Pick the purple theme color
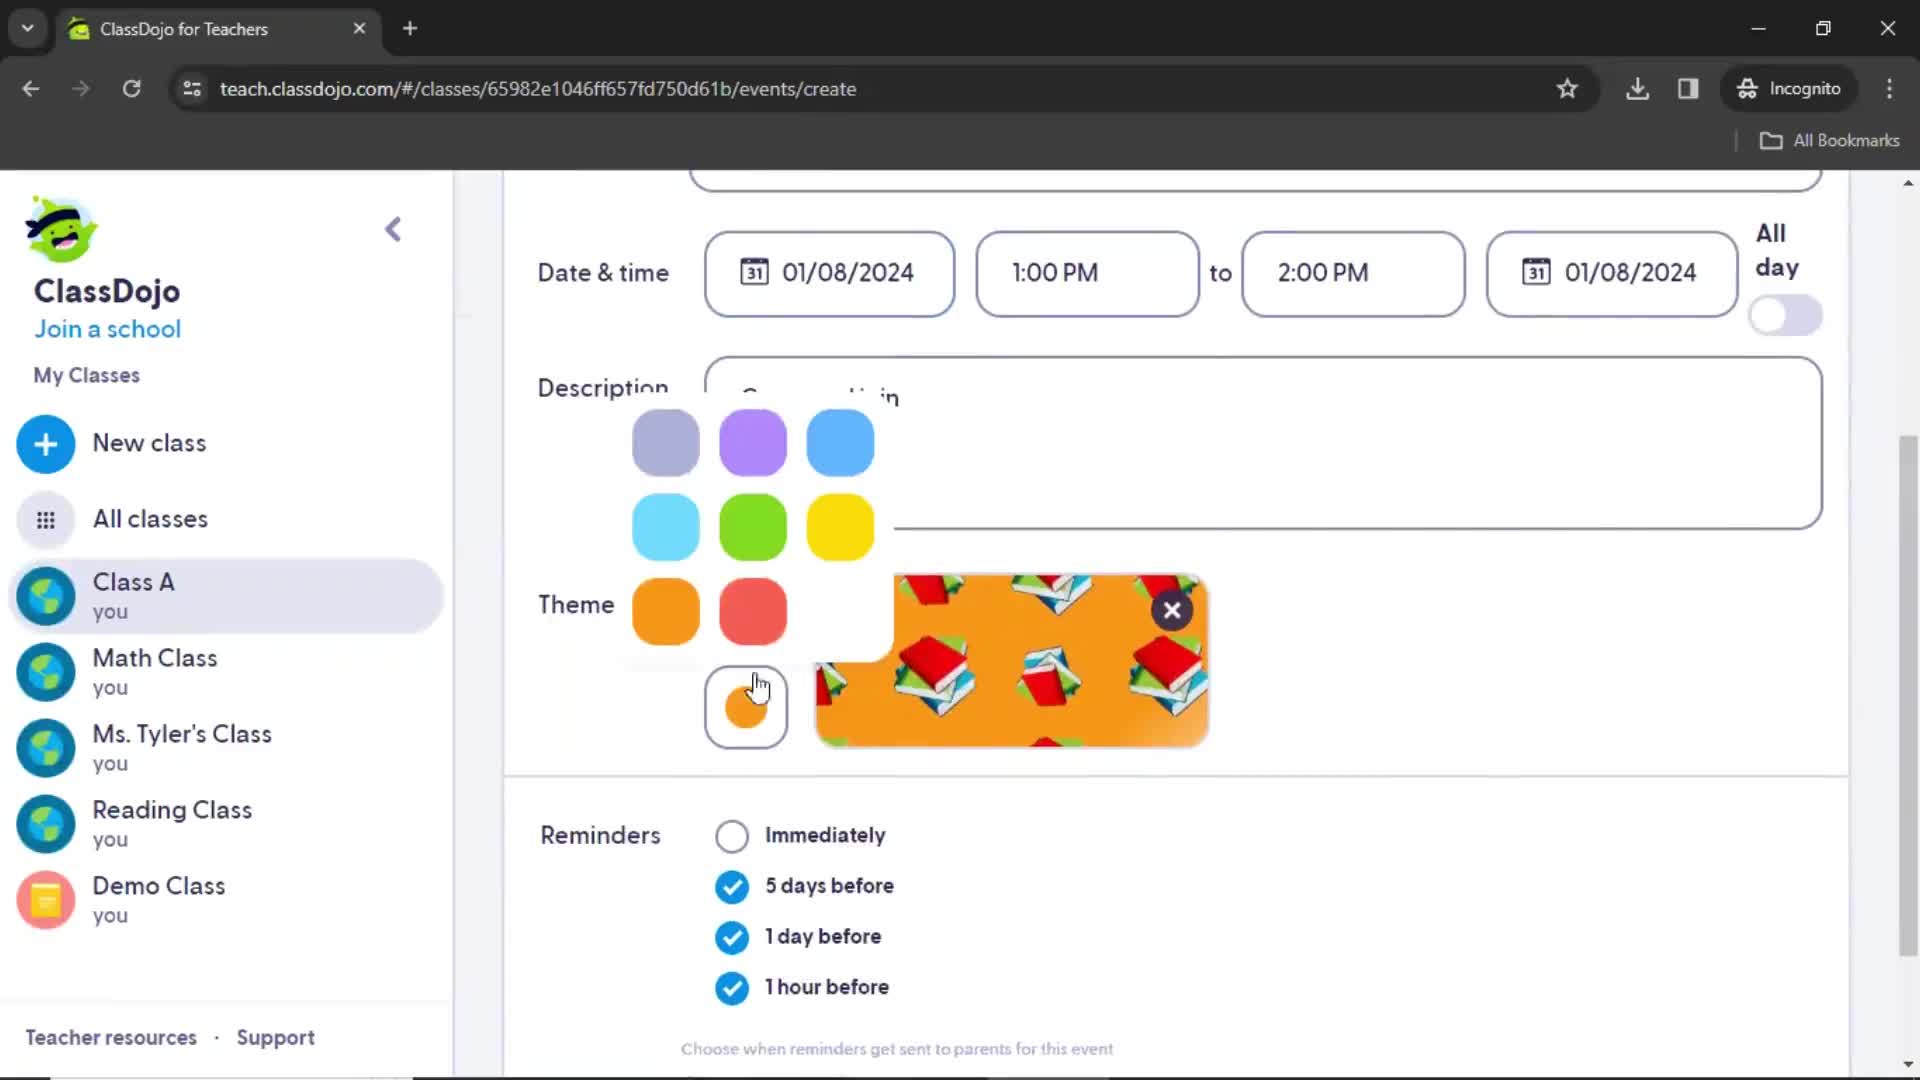Viewport: 1920px width, 1080px height. (753, 443)
